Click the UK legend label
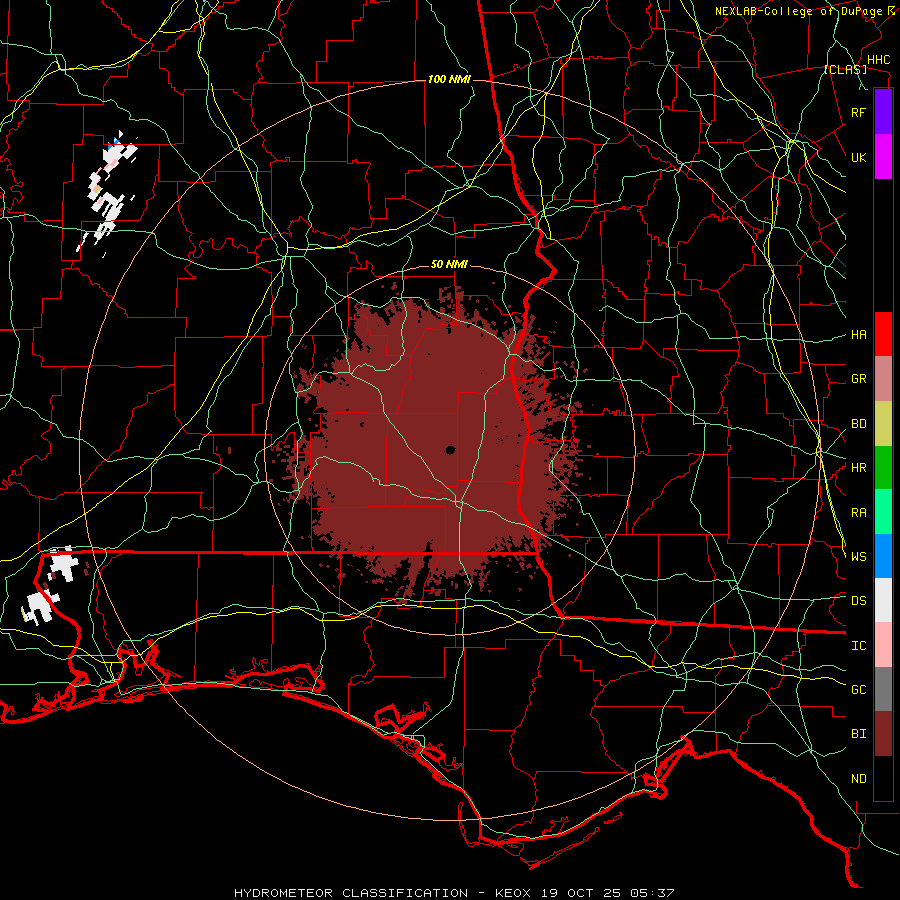Viewport: 900px width, 900px height. [859, 157]
